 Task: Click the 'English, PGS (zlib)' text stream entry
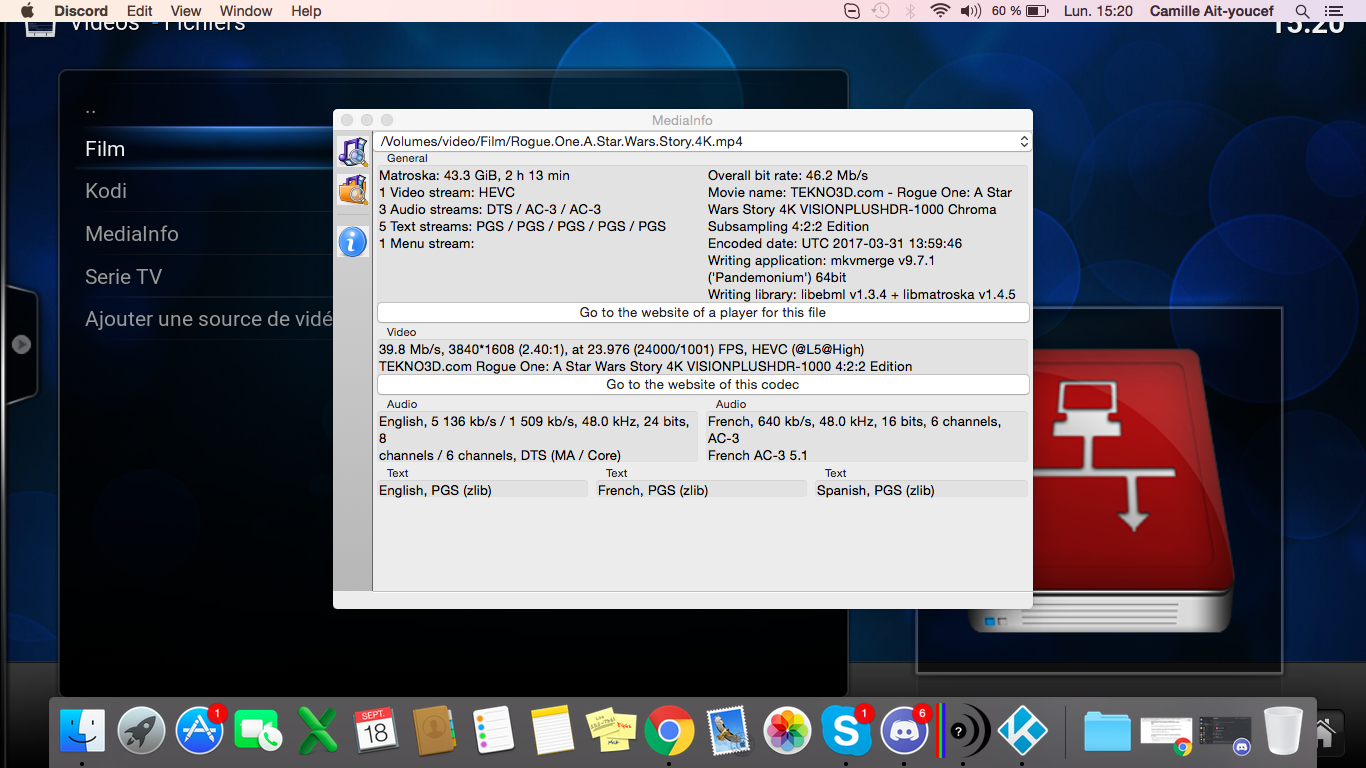436,490
